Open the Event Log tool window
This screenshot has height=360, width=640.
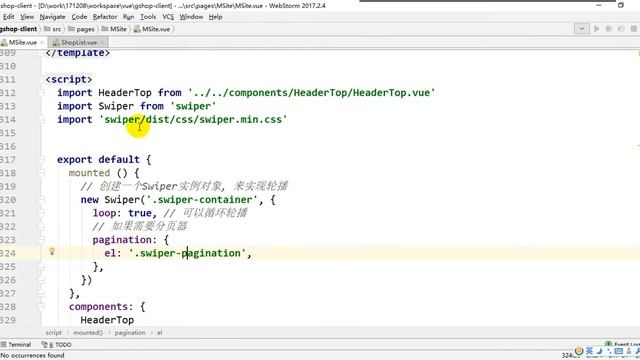point(623,344)
